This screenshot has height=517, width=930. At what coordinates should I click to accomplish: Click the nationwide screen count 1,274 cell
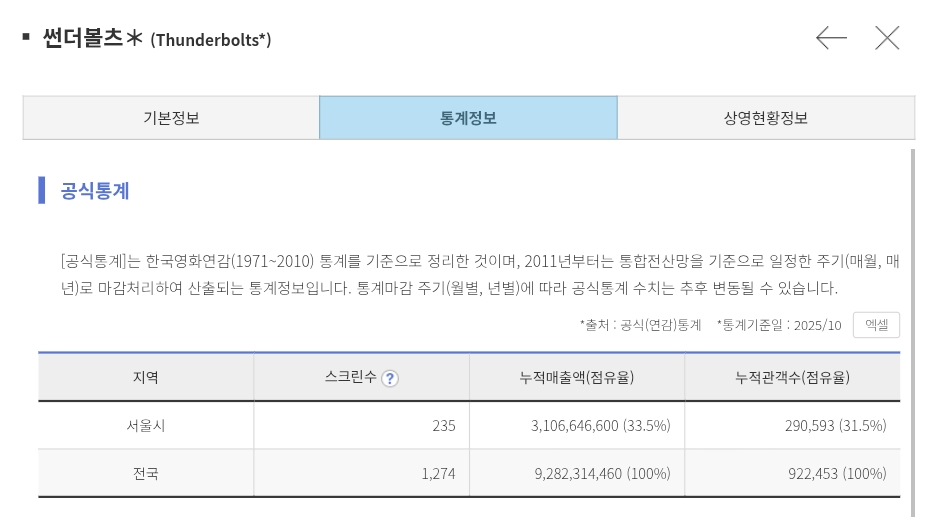point(438,473)
